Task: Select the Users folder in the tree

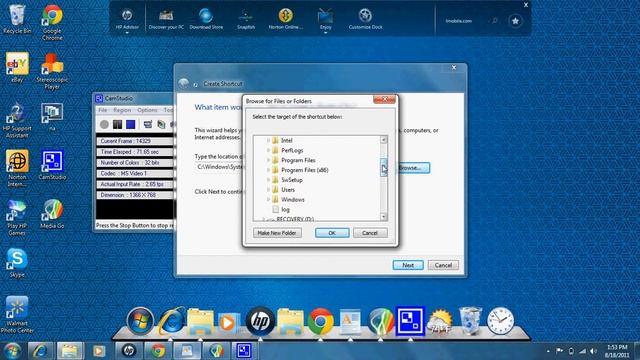Action: [x=288, y=190]
